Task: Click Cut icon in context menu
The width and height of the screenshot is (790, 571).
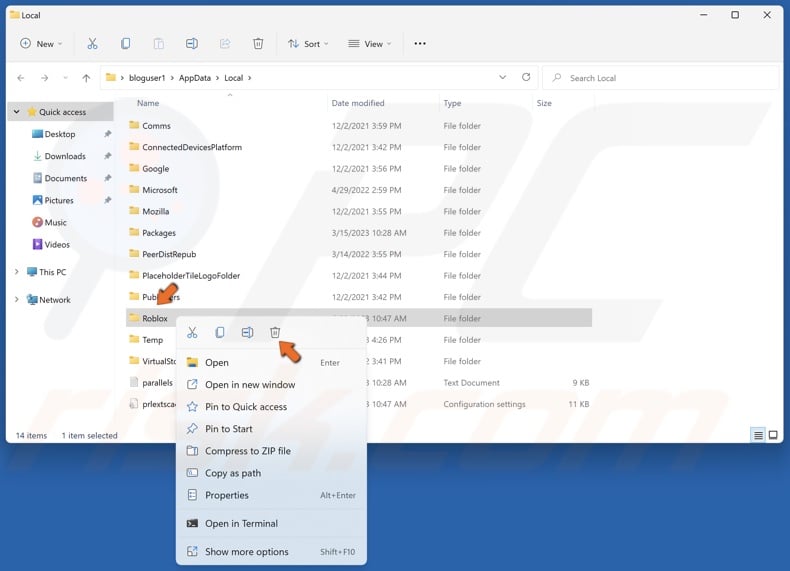Action: point(192,333)
